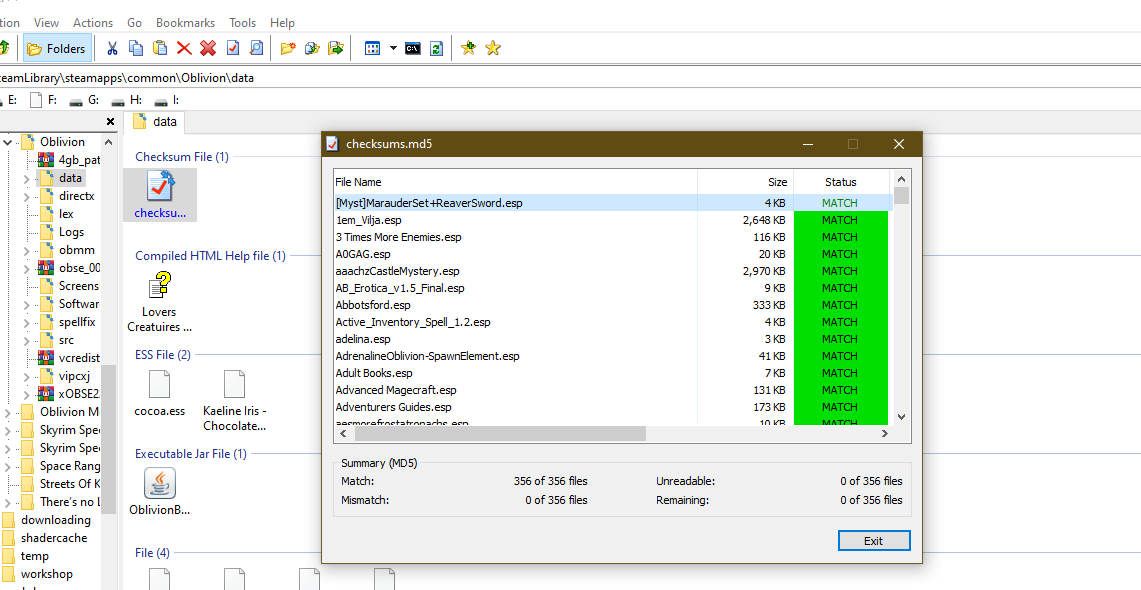The height and width of the screenshot is (590, 1141).
Task: Select the F: drive button
Action: [x=42, y=100]
